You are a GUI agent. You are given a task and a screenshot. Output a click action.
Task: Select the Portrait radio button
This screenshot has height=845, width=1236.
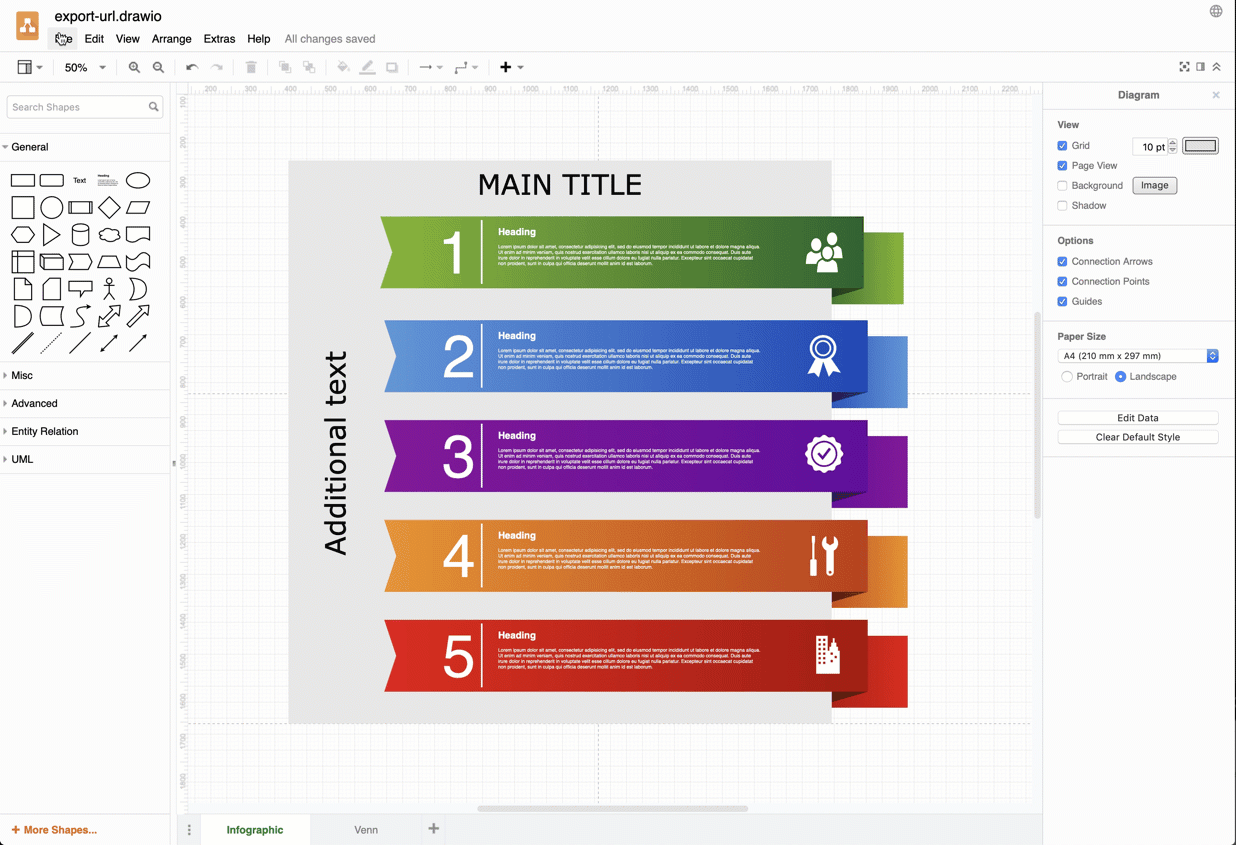[x=1068, y=376]
